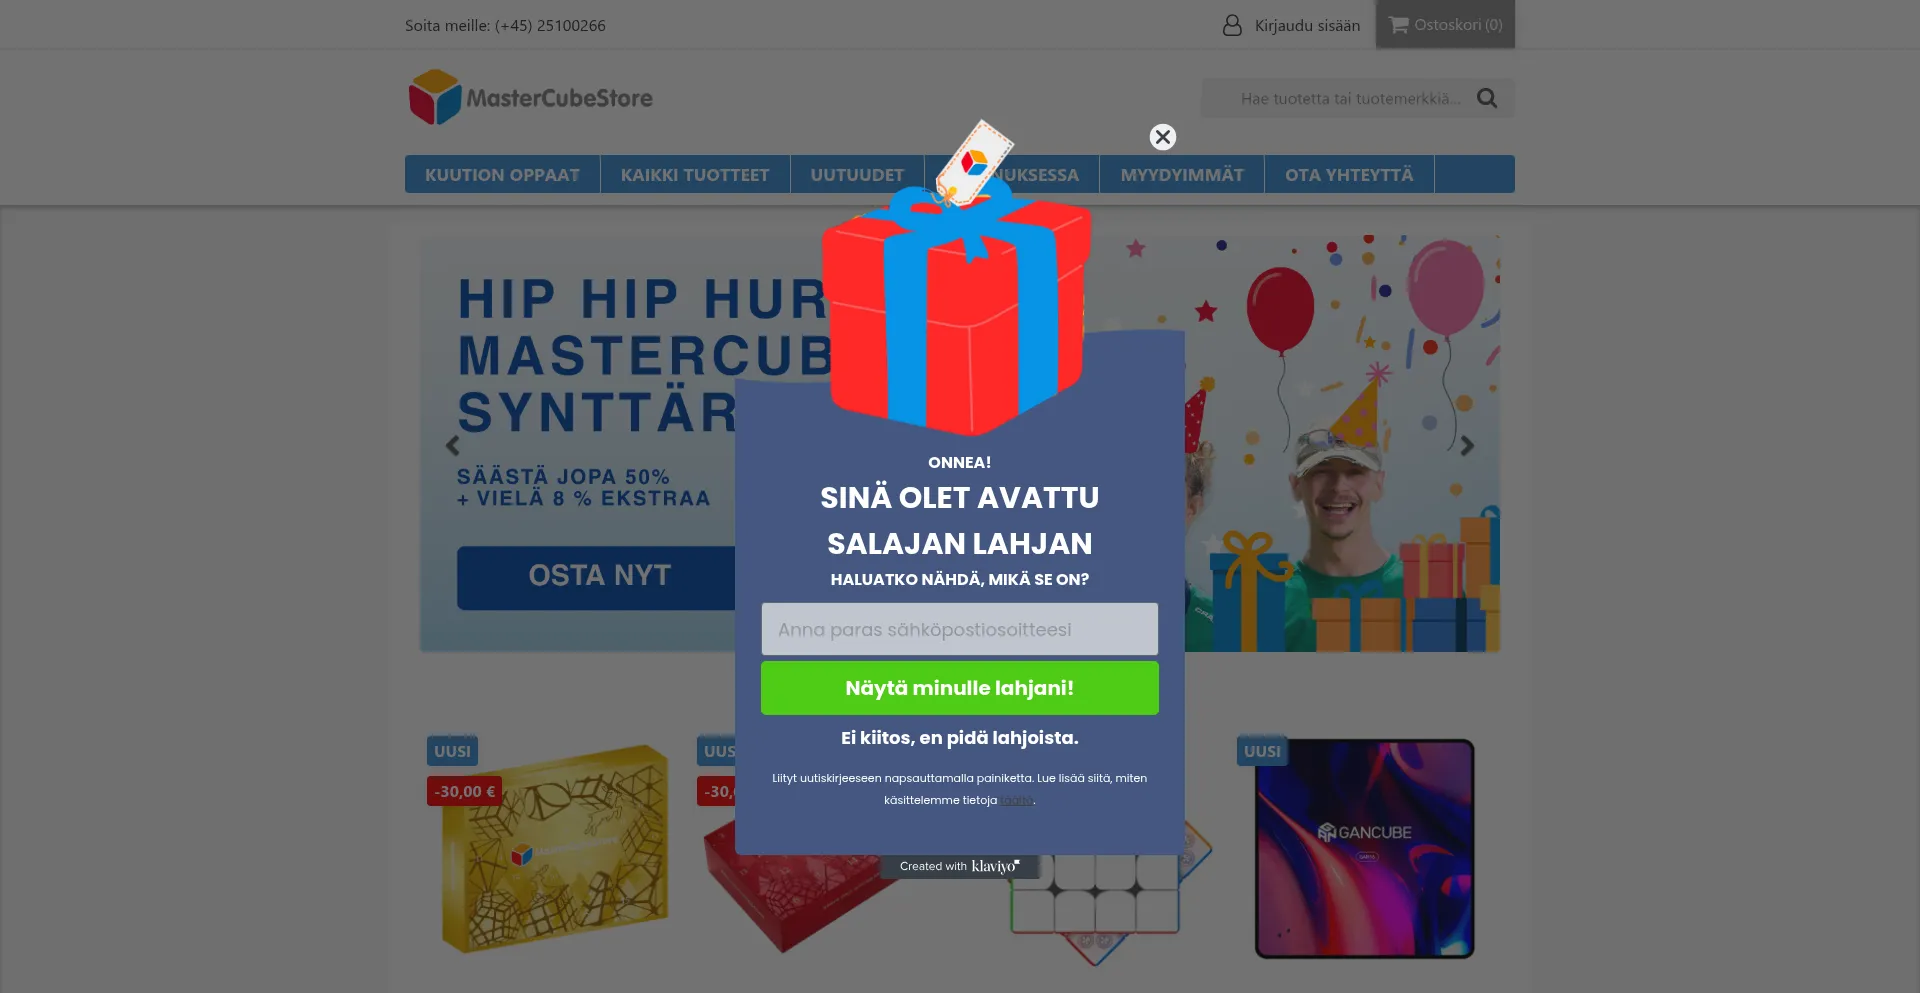Image resolution: width=1920 pixels, height=993 pixels.
Task: Open the KUUTION OPPAAT menu
Action: [502, 174]
